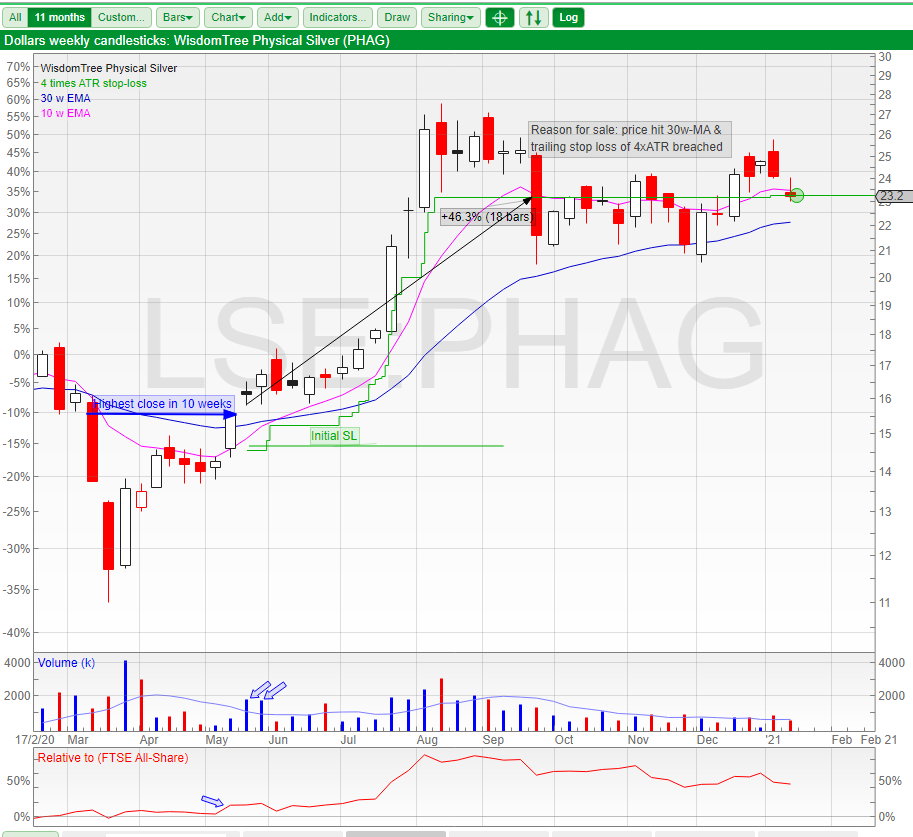Open the Custom... date range dialog

click(x=121, y=17)
